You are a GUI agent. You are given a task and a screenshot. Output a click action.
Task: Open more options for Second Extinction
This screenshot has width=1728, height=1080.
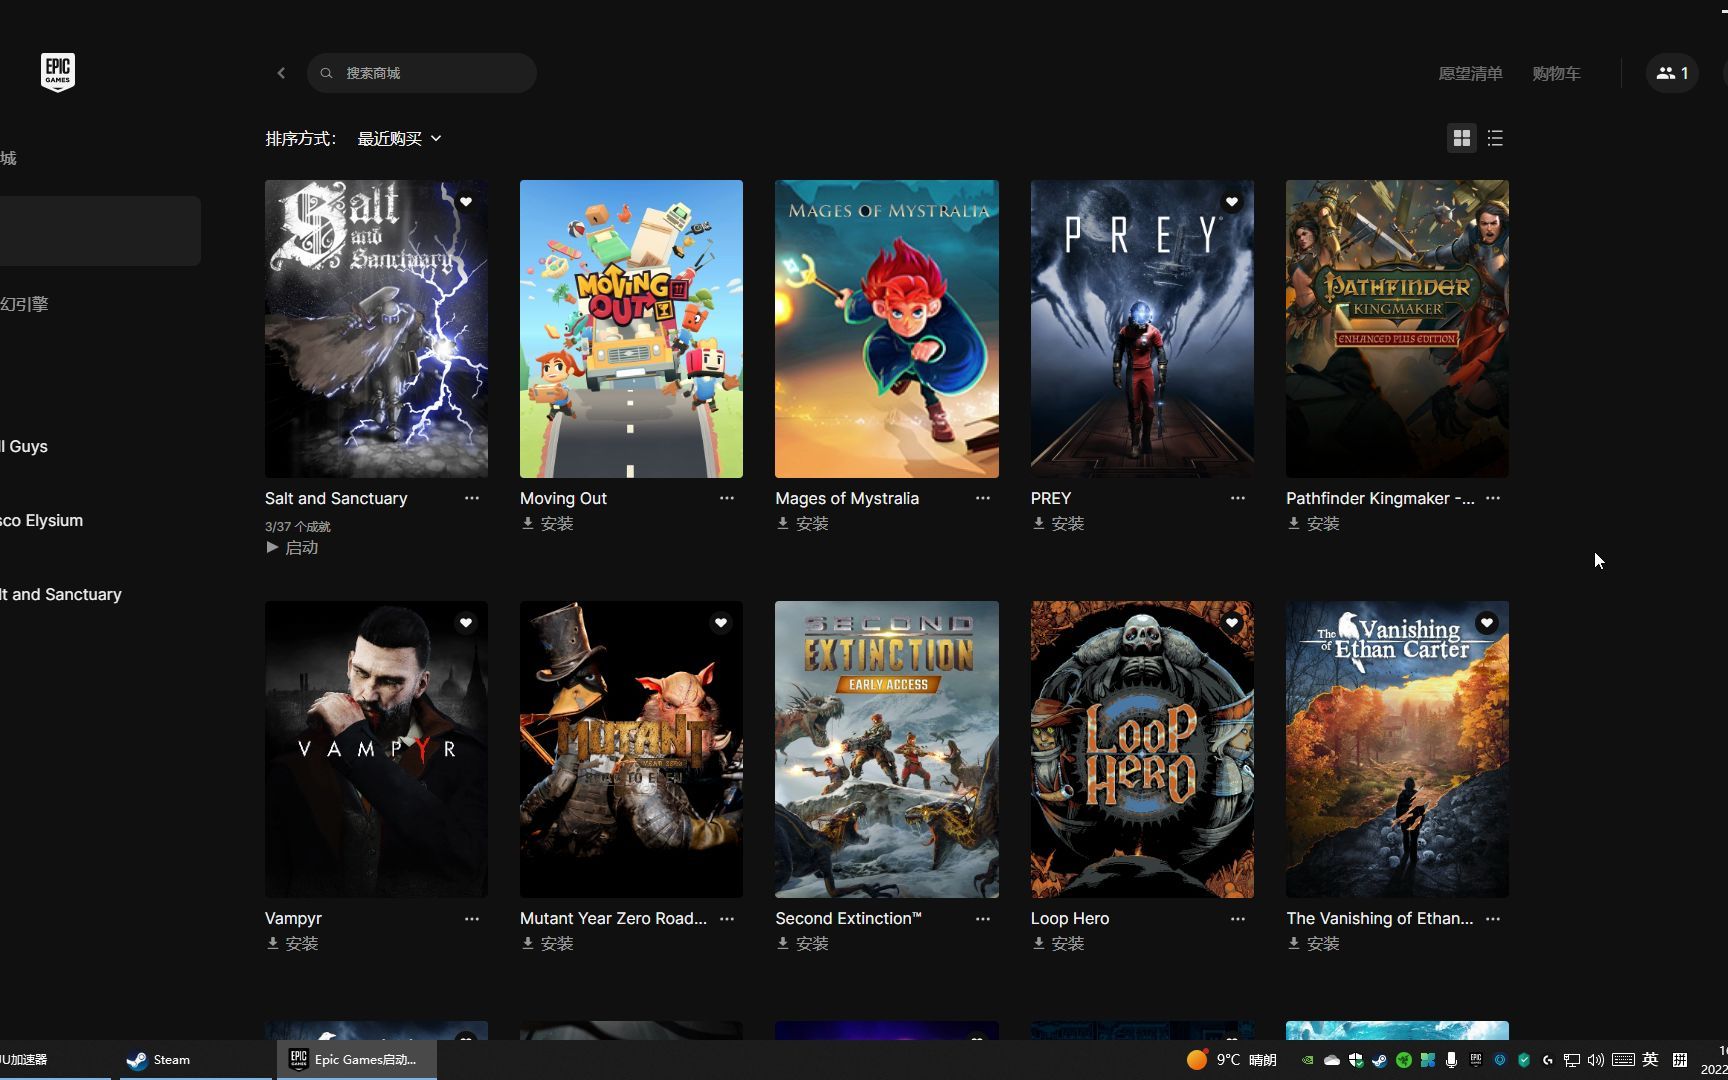pyautogui.click(x=983, y=918)
